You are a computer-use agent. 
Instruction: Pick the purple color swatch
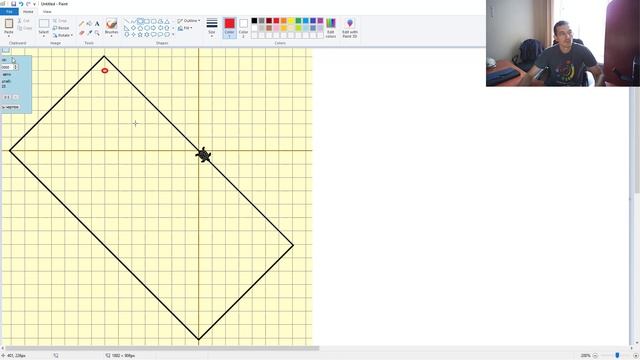(x=320, y=20)
